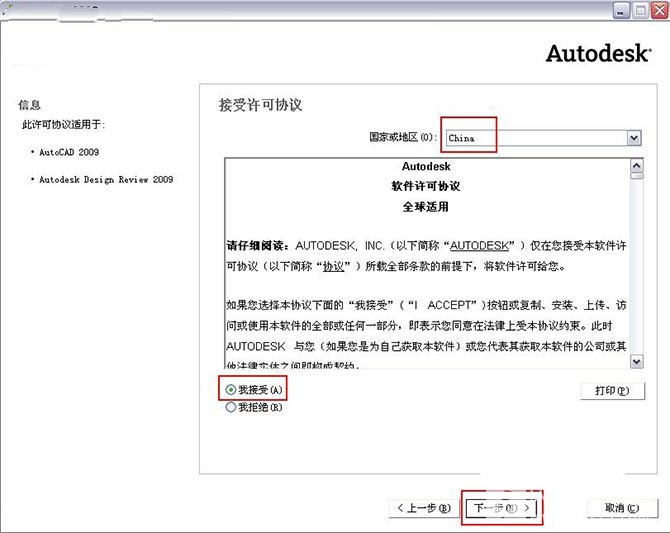Click the 信息 label in left panel
Screen dimensions: 670x533
point(29,105)
